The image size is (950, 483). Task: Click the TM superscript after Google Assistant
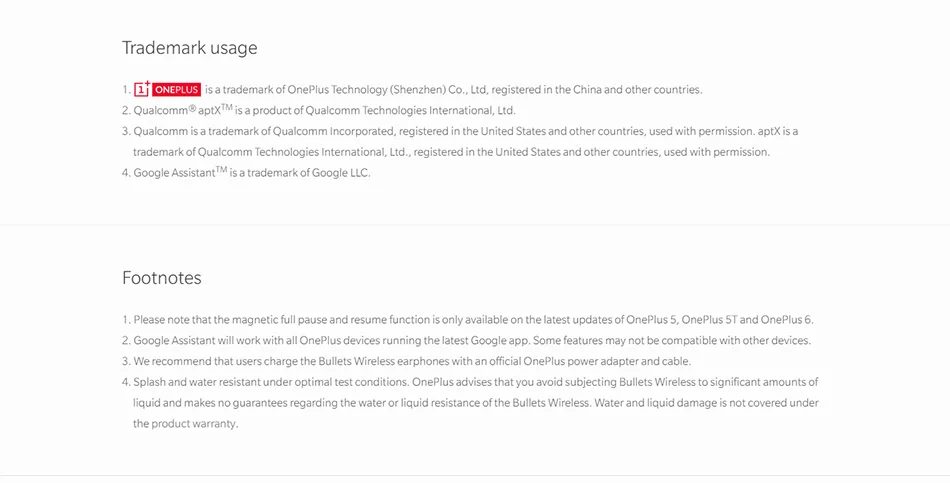(x=221, y=169)
